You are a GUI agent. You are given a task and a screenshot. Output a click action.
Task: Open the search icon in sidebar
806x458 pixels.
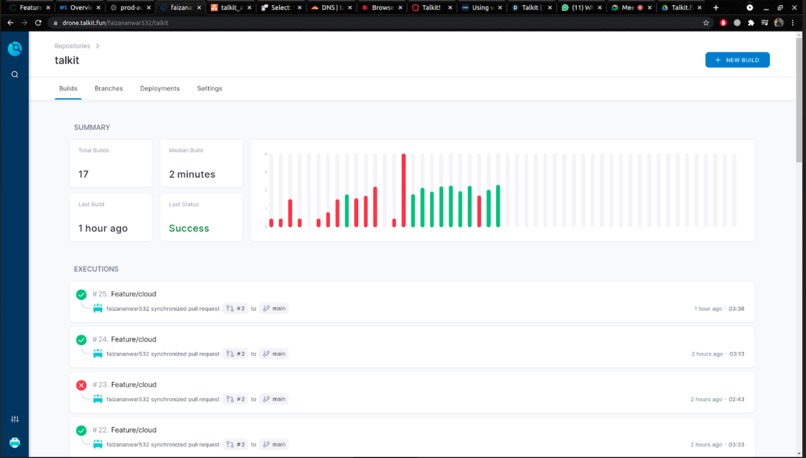coord(15,75)
